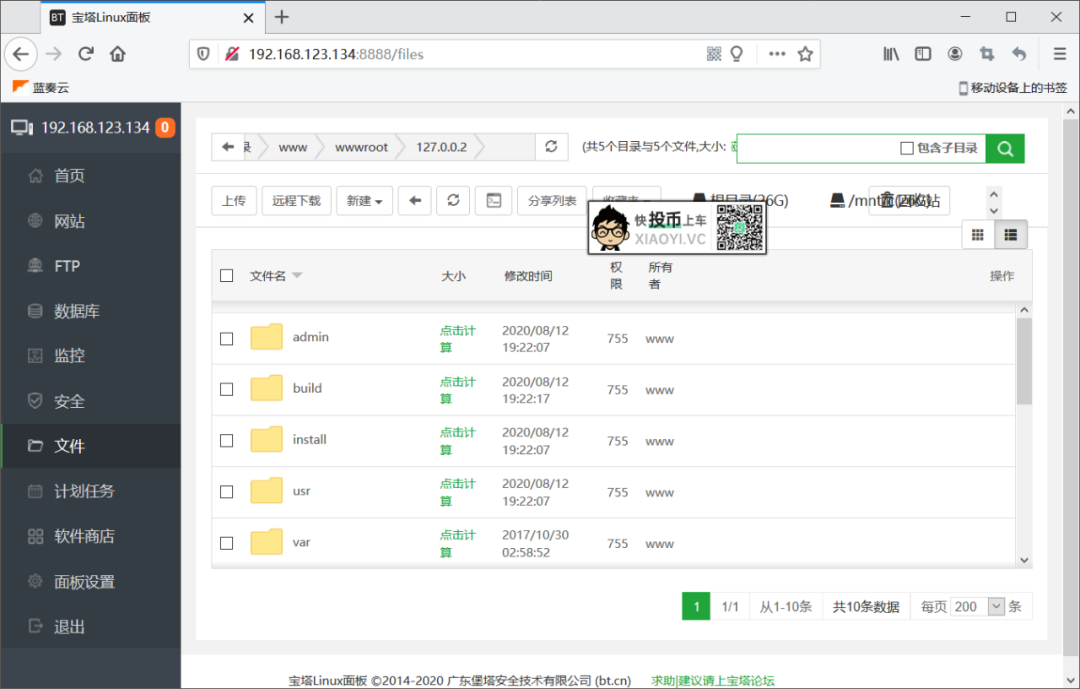Open the 分享列表 button
Viewport: 1080px width, 689px height.
point(552,200)
